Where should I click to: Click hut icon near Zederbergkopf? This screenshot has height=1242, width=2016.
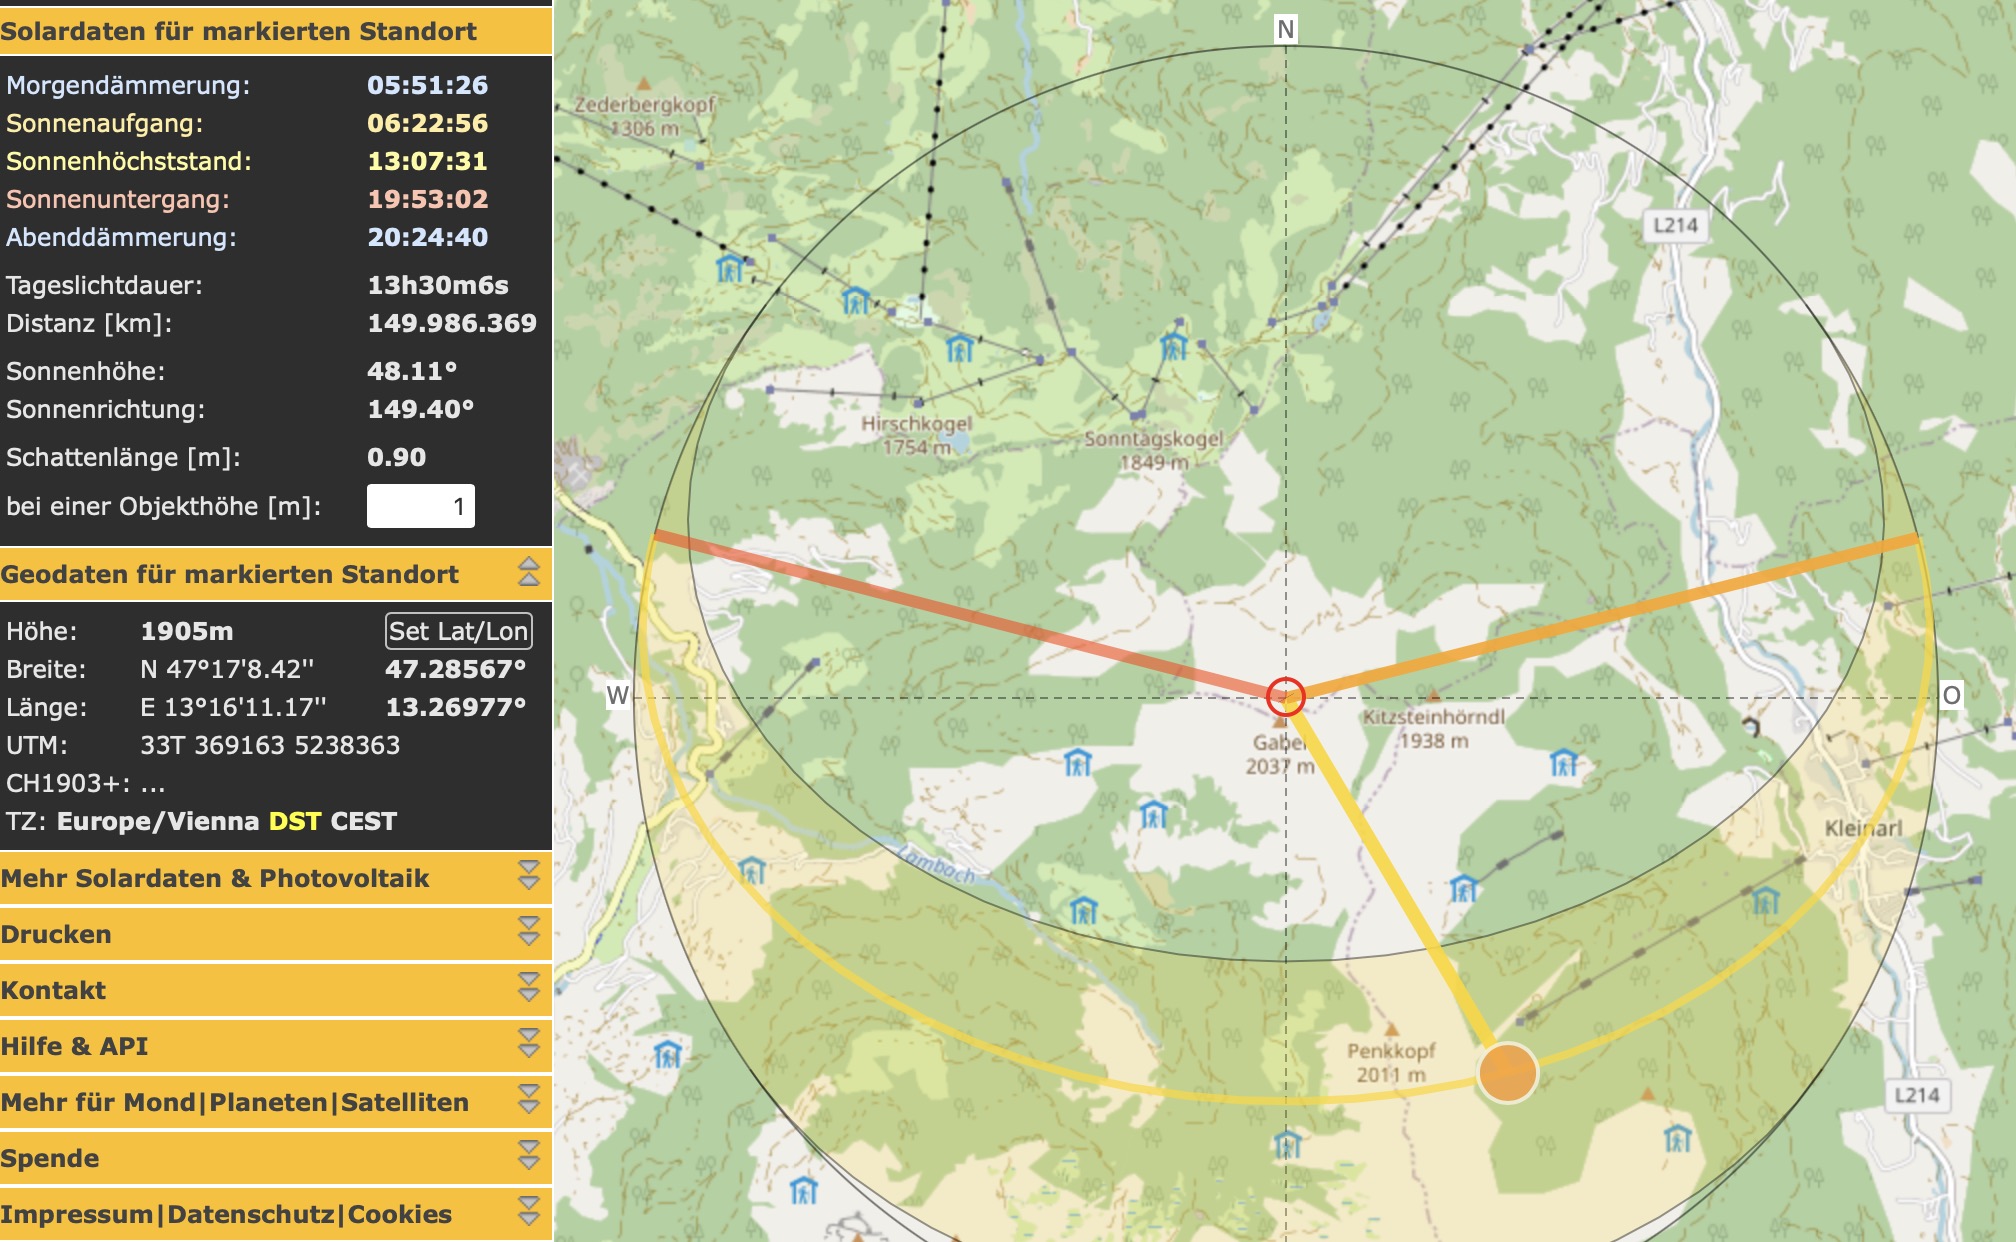pos(731,267)
